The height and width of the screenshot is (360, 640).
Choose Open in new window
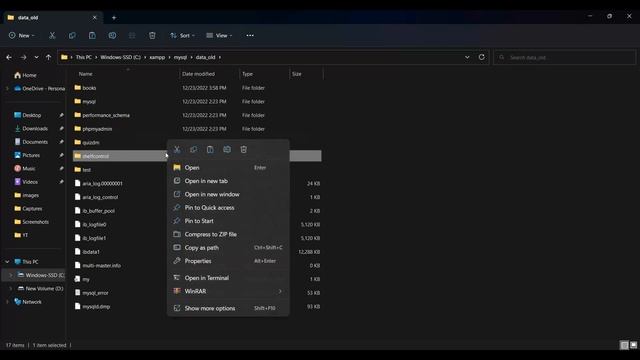point(228,194)
